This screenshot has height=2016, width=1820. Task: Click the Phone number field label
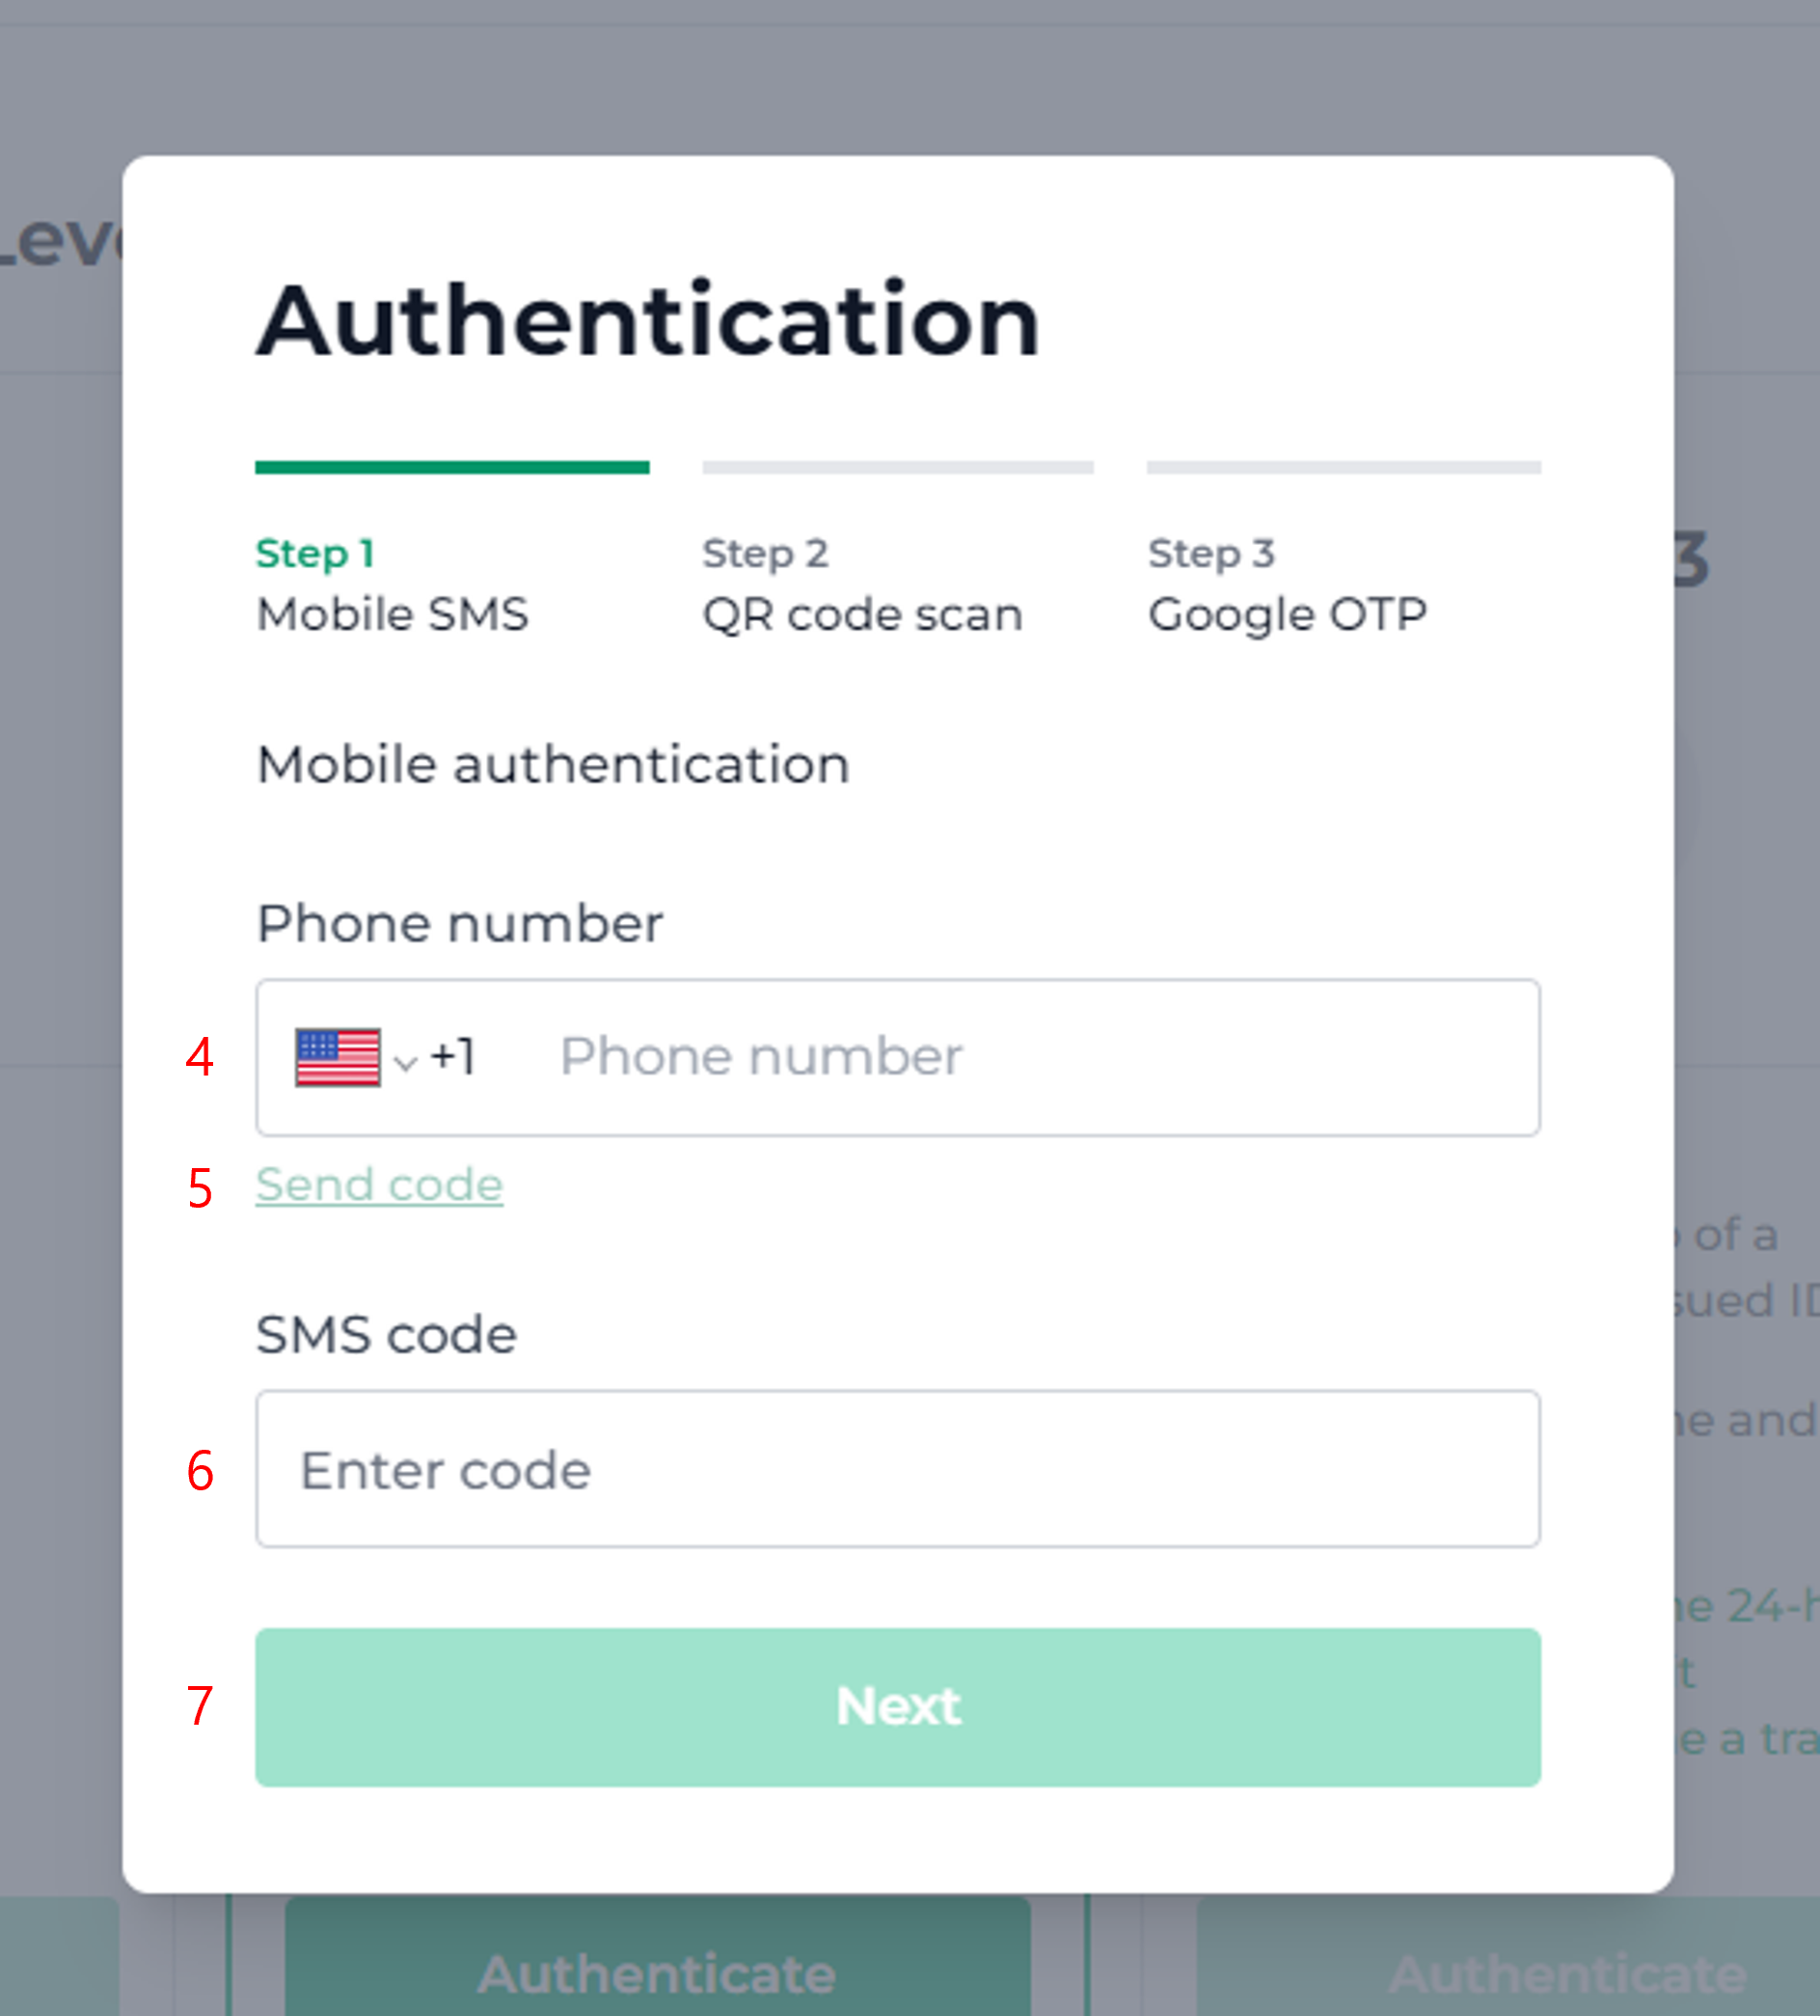pos(460,923)
